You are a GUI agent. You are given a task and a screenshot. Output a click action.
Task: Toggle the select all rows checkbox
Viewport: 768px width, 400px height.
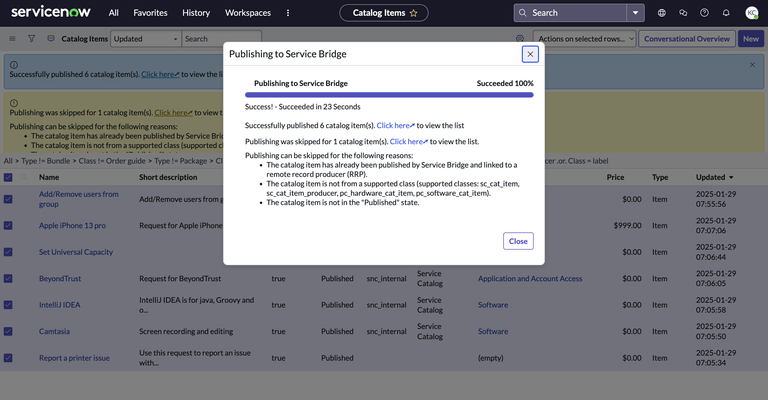point(8,177)
